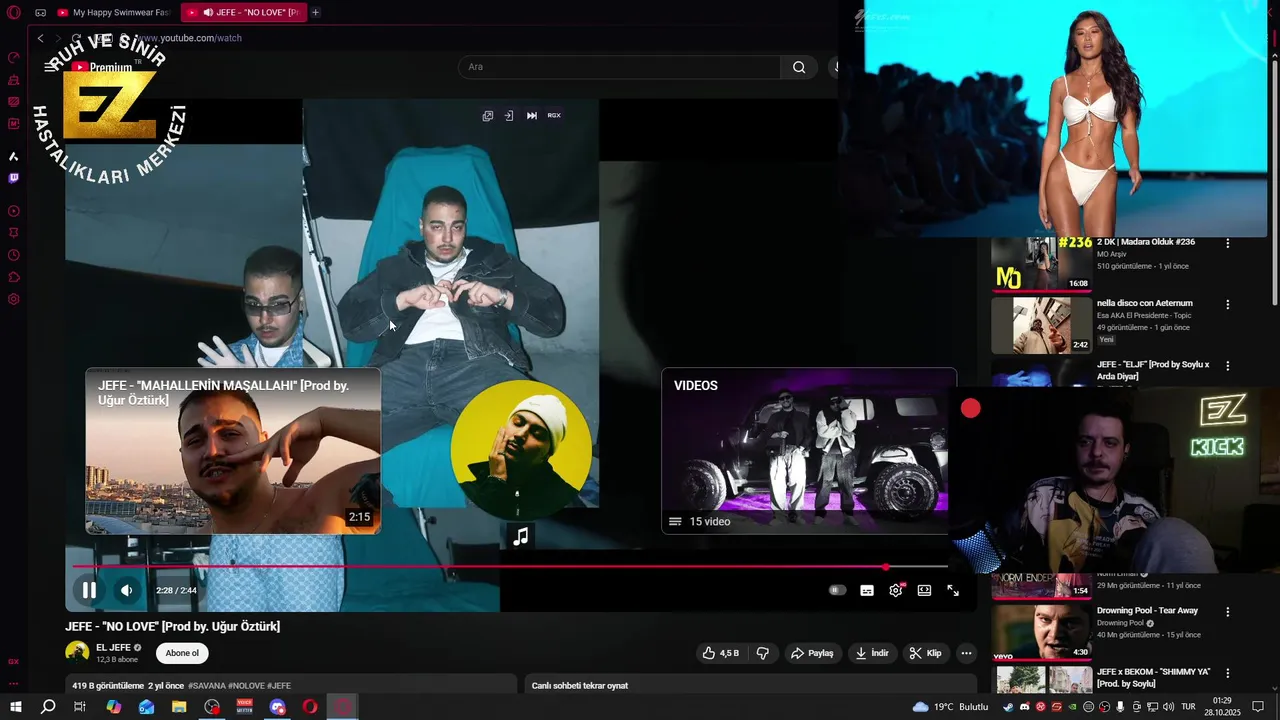Click the skip-forward icon on the video overlay

(532, 115)
